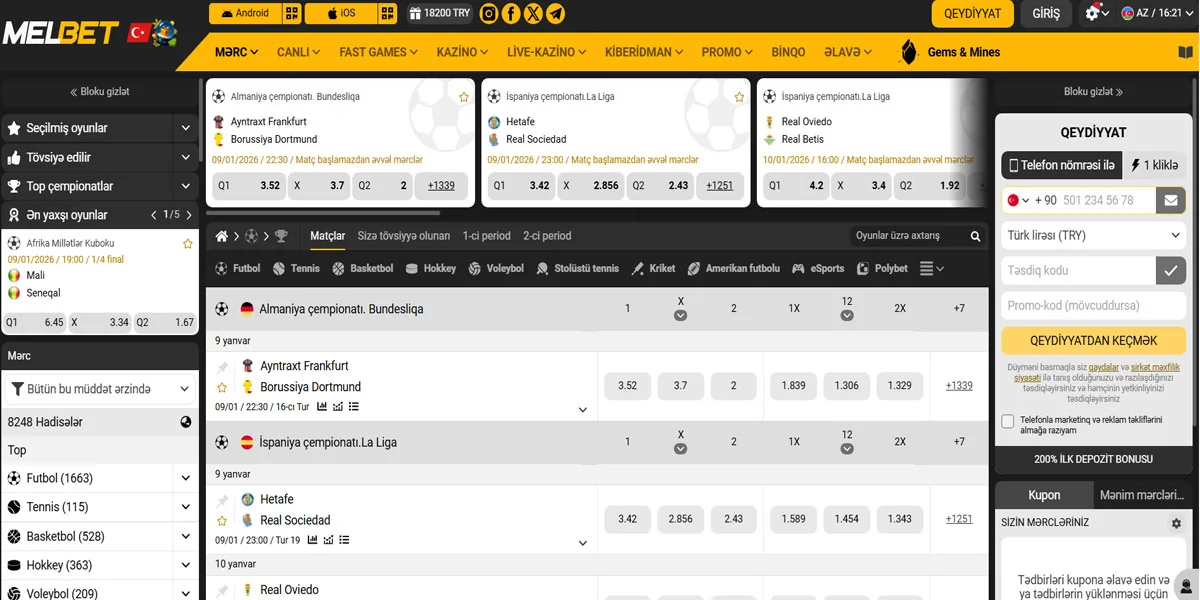Open the Android app QR code icon
Screen dimensions: 1200x600
point(292,13)
